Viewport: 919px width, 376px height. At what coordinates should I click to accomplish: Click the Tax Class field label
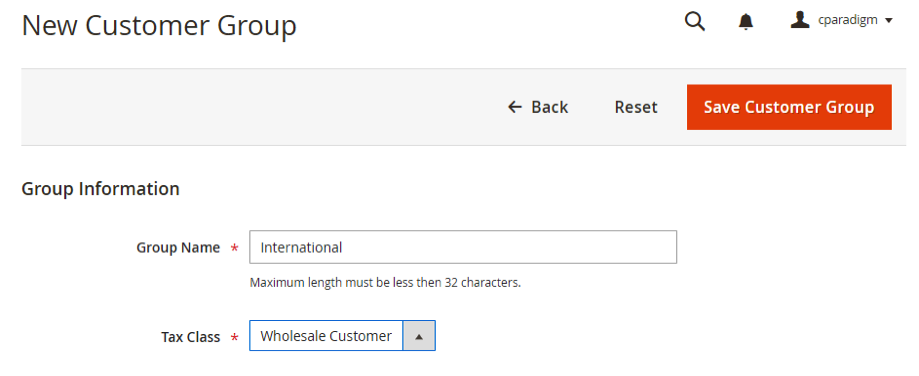click(x=190, y=337)
